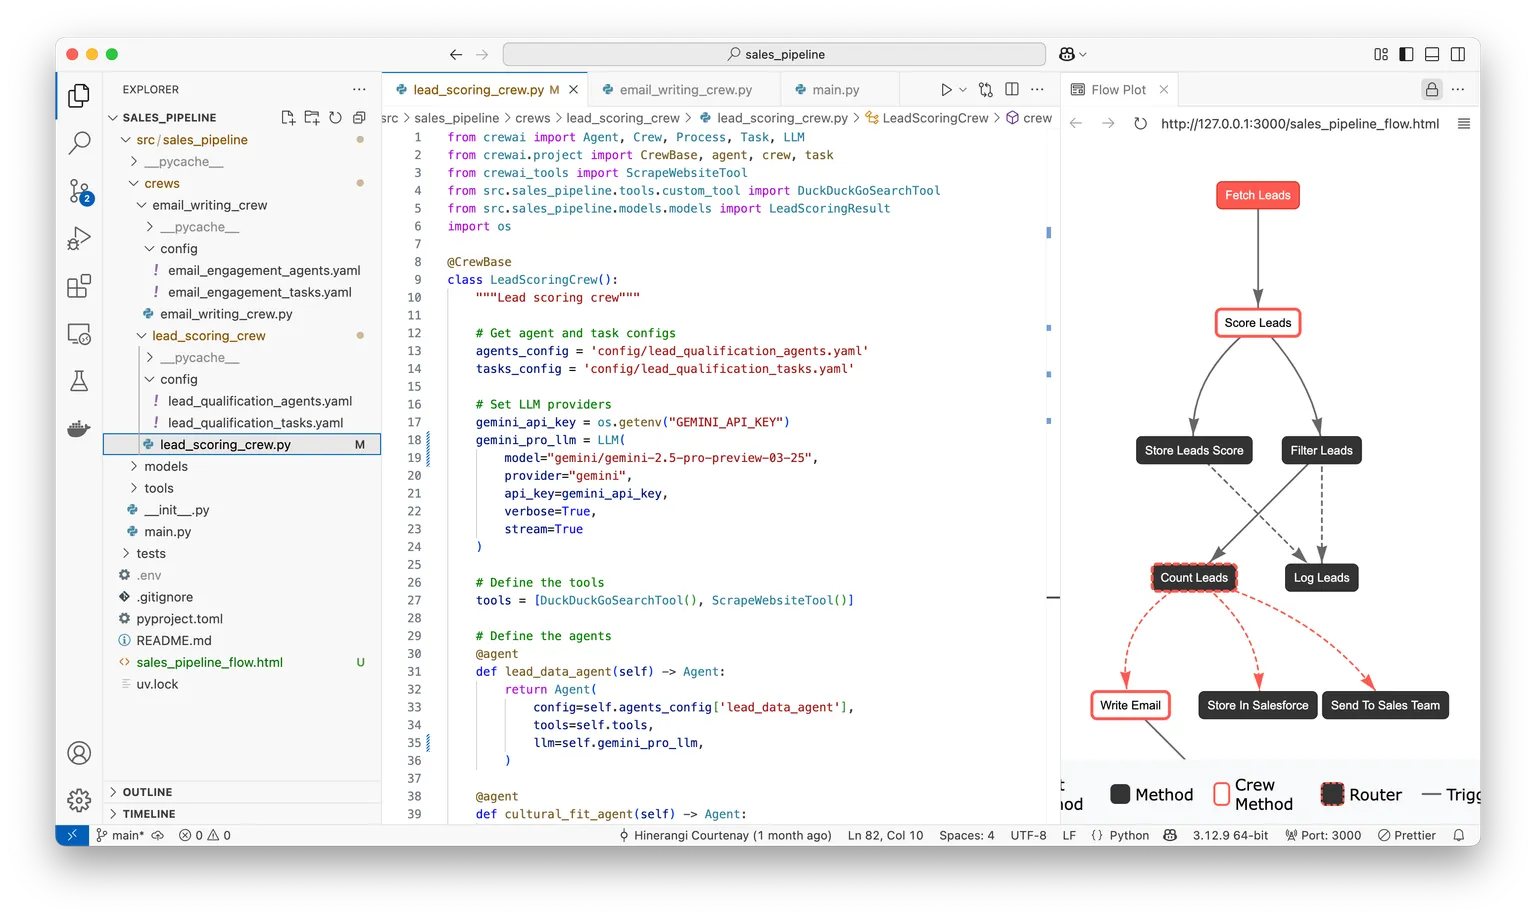Toggle the primary side bar visibility

[x=1406, y=54]
